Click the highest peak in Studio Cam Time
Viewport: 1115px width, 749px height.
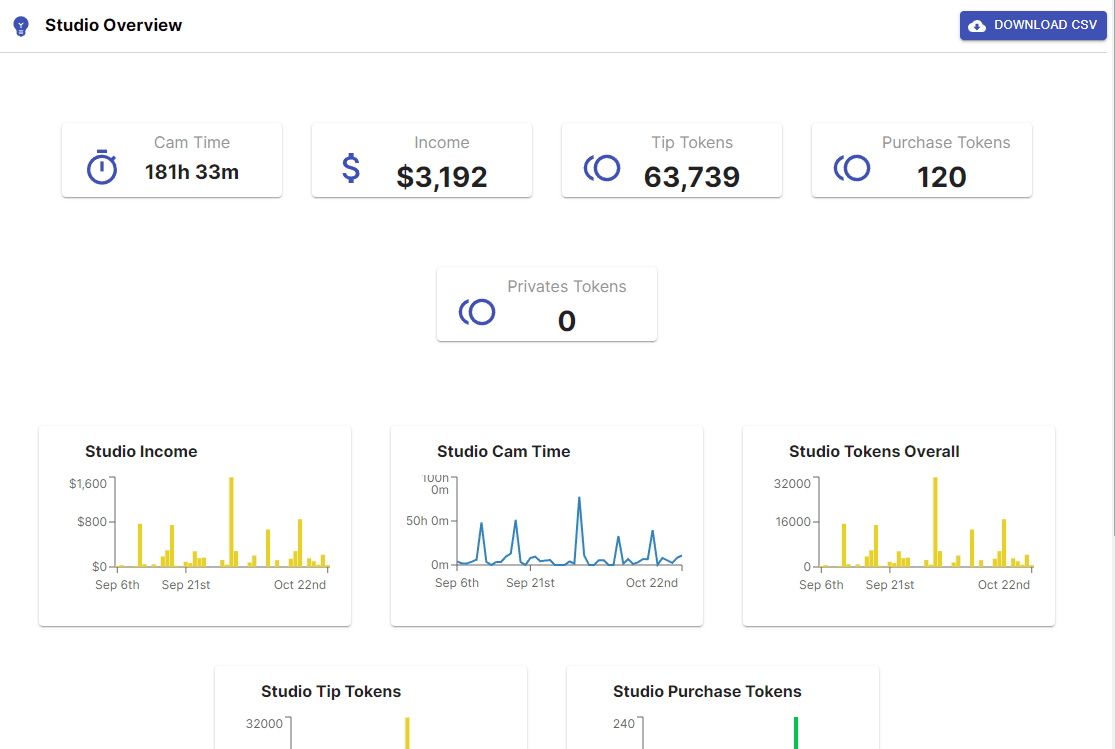580,498
